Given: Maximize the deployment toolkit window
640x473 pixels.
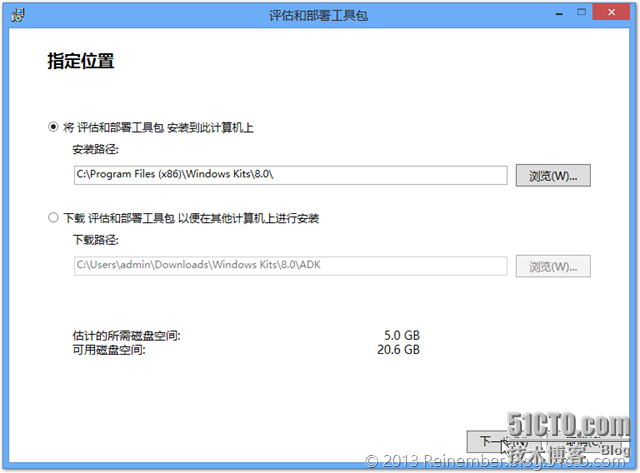Looking at the screenshot, I should click(582, 13).
